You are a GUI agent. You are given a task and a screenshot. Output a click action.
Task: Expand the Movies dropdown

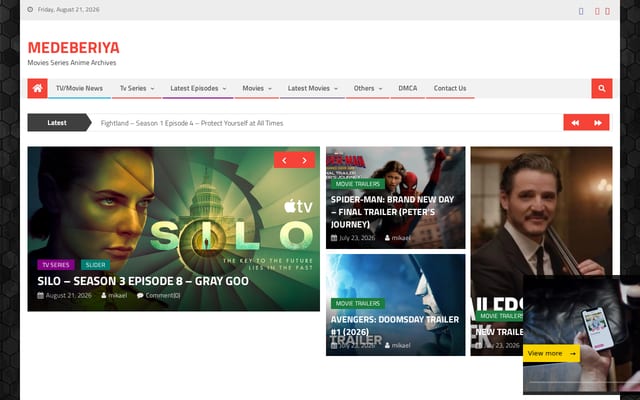(257, 88)
